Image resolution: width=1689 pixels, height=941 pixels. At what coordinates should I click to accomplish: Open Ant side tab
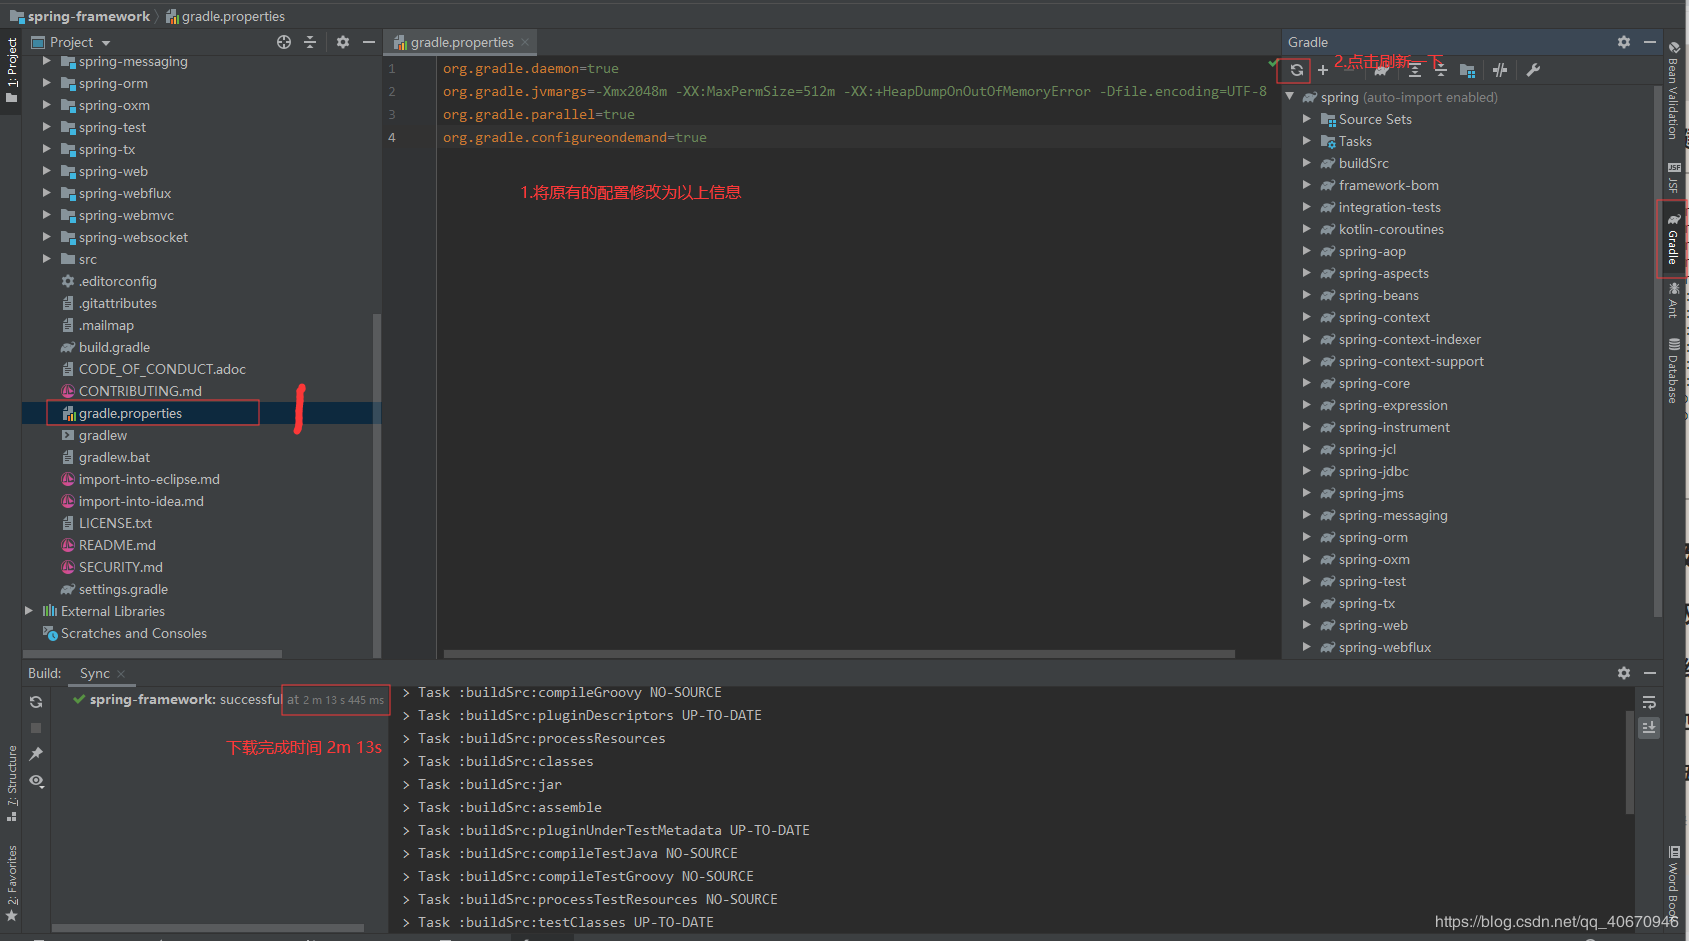[x=1673, y=300]
